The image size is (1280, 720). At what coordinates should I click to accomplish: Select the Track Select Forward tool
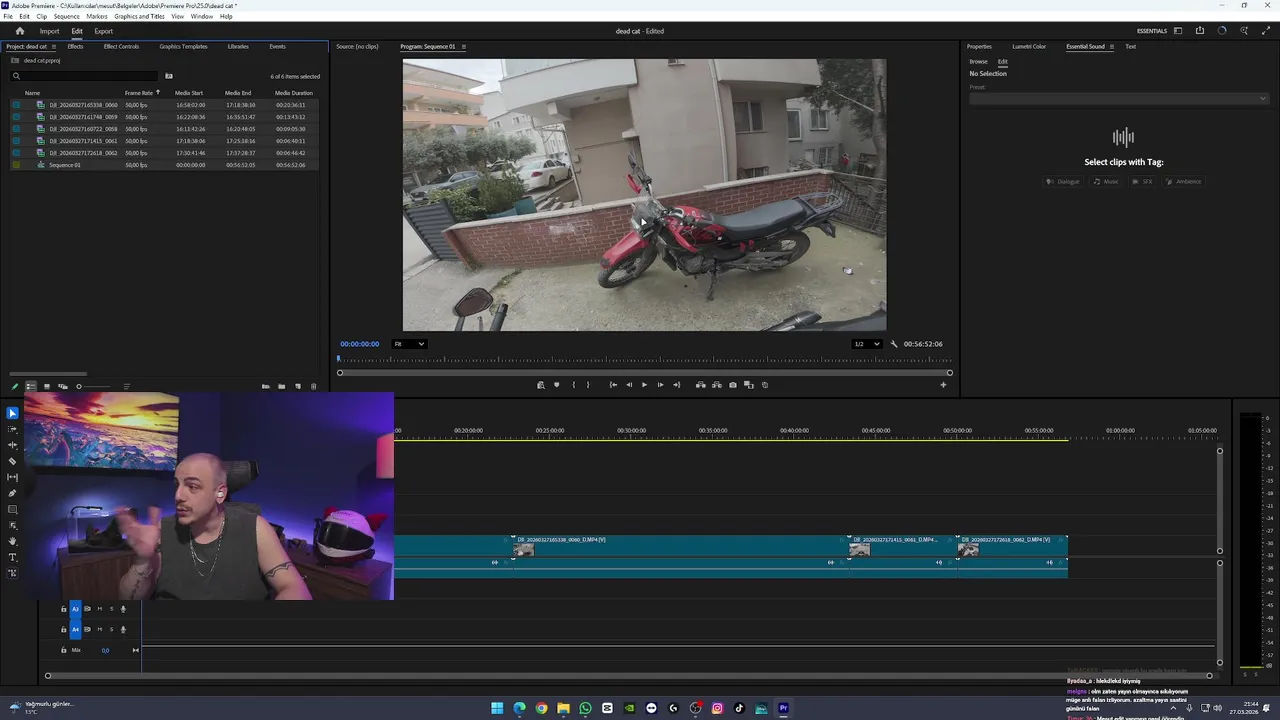12,429
